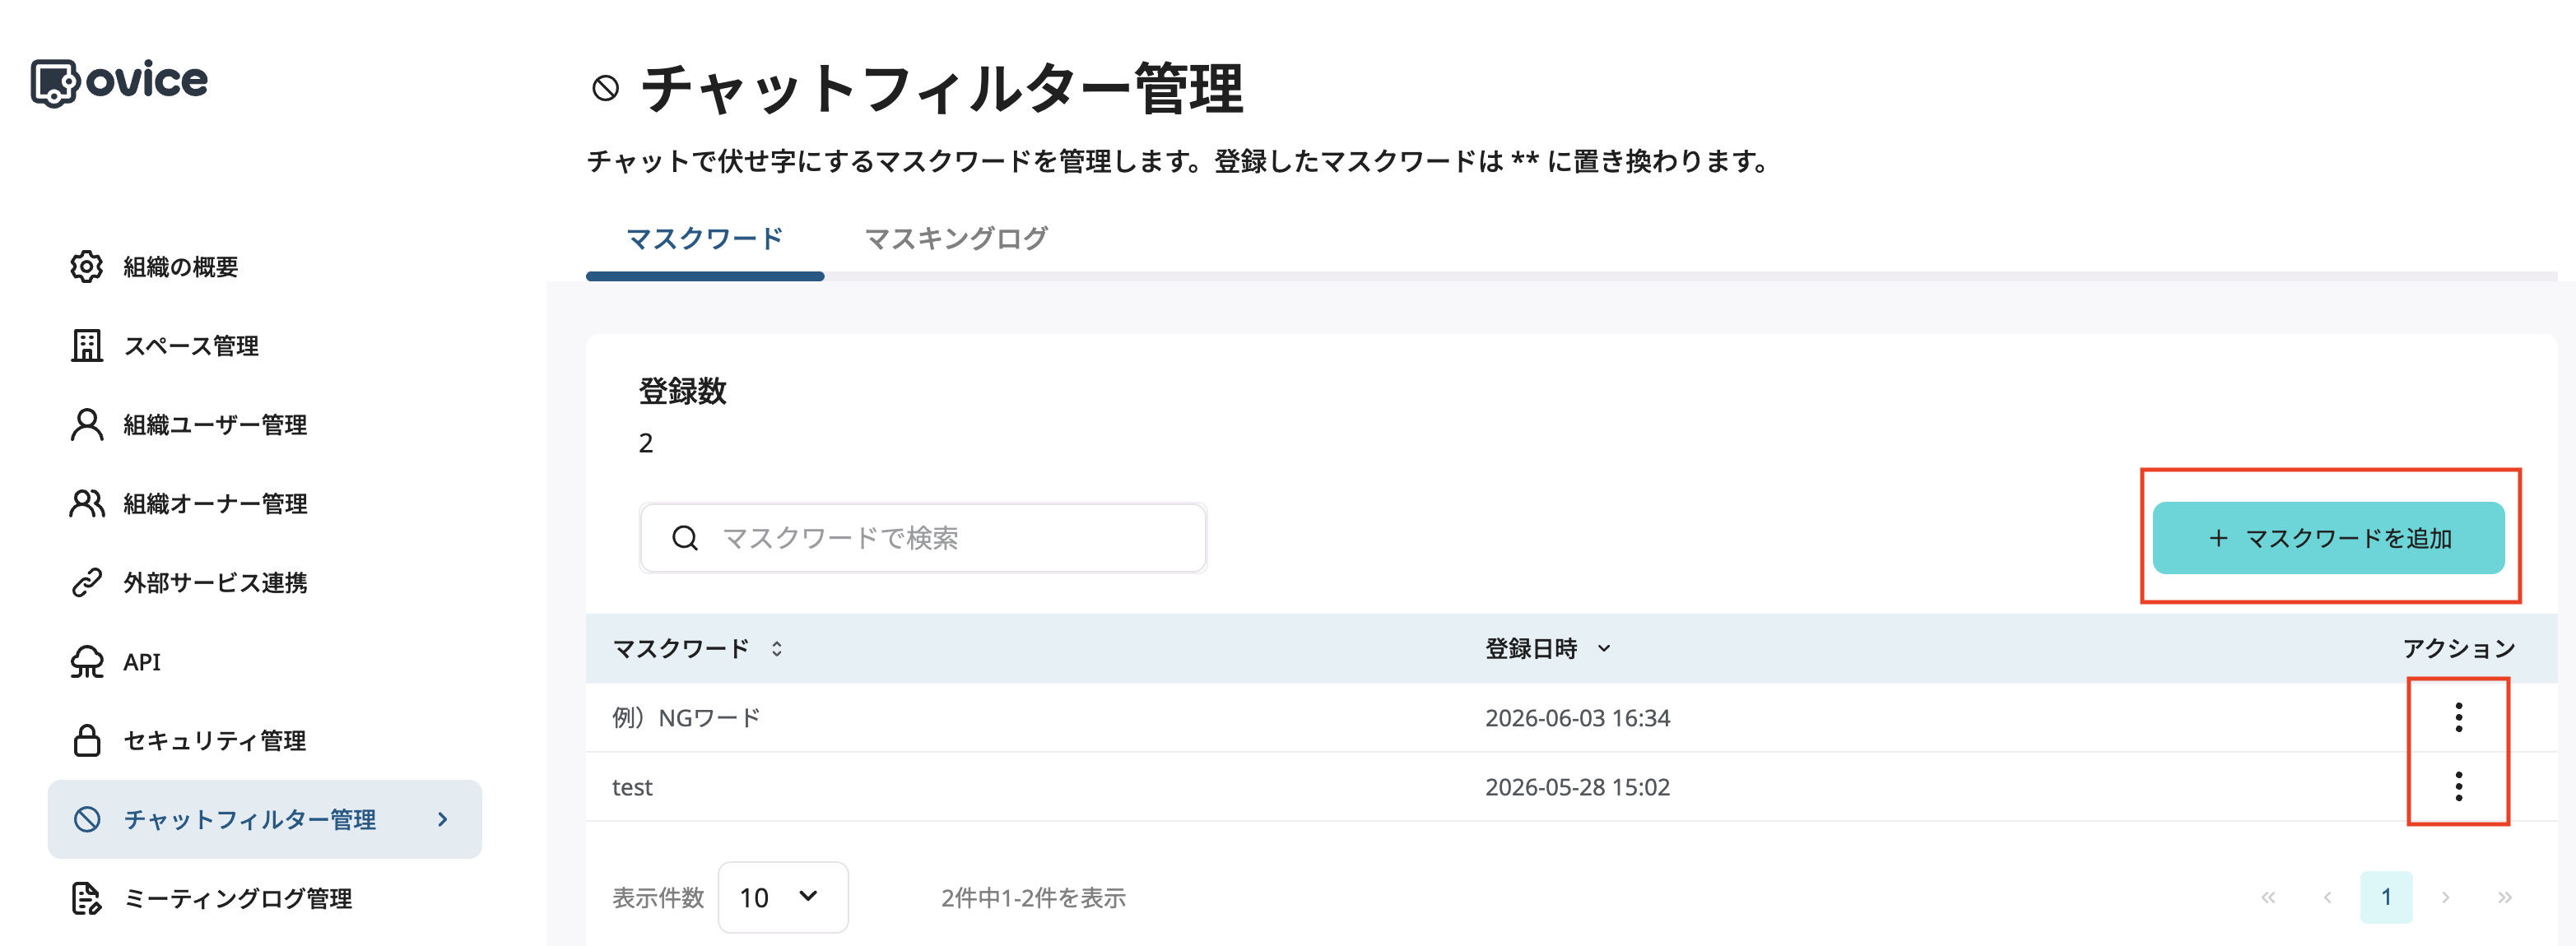Open the action menu for 例）NGワード row
2576x946 pixels.
2459,717
